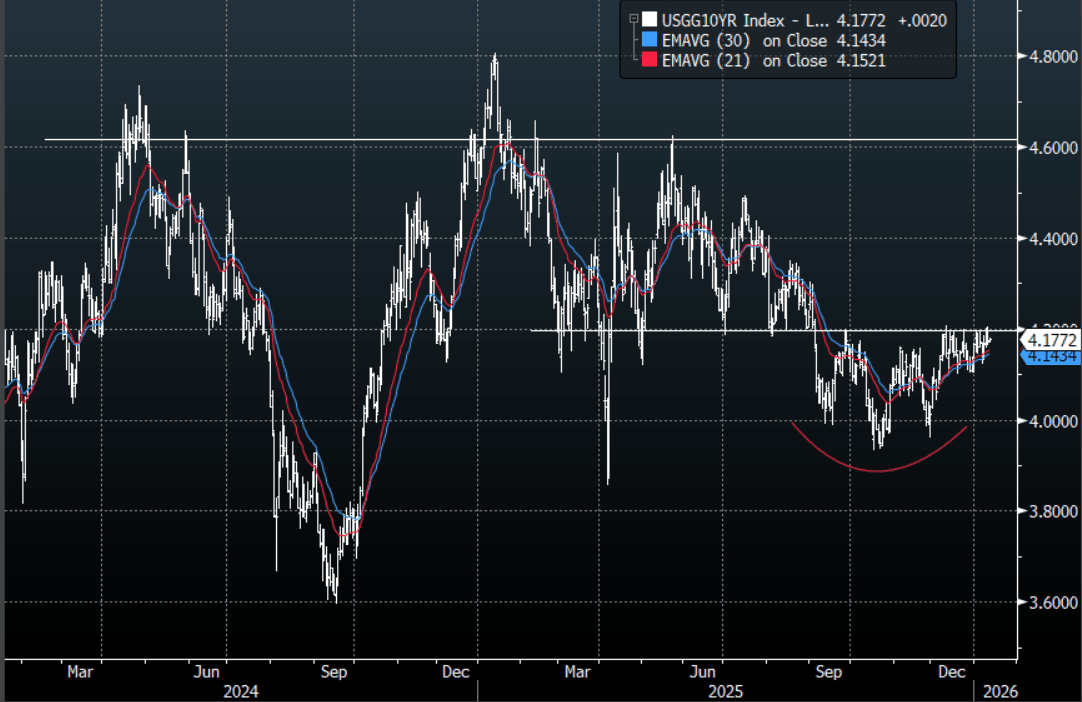Image resolution: width=1082 pixels, height=702 pixels.
Task: Click the 3.6000 y-axis label
Action: pyautogui.click(x=1048, y=602)
